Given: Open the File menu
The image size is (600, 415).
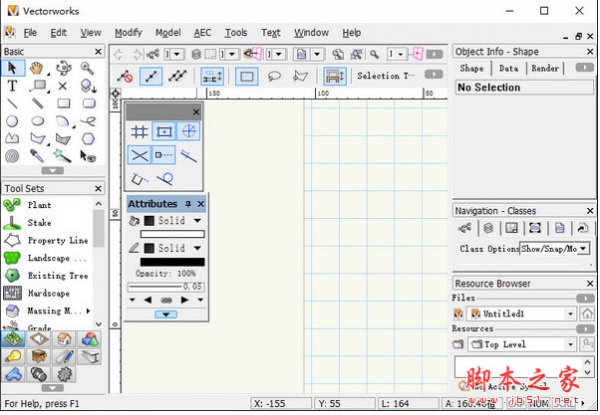Looking at the screenshot, I should click(x=30, y=33).
